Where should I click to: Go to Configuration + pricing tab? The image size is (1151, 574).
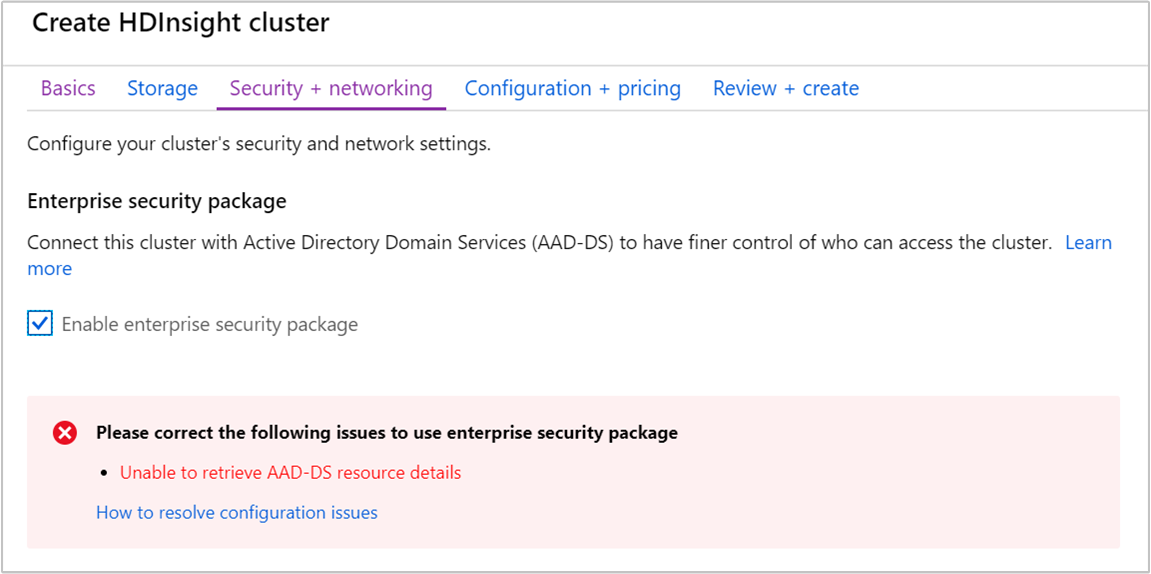coord(572,88)
